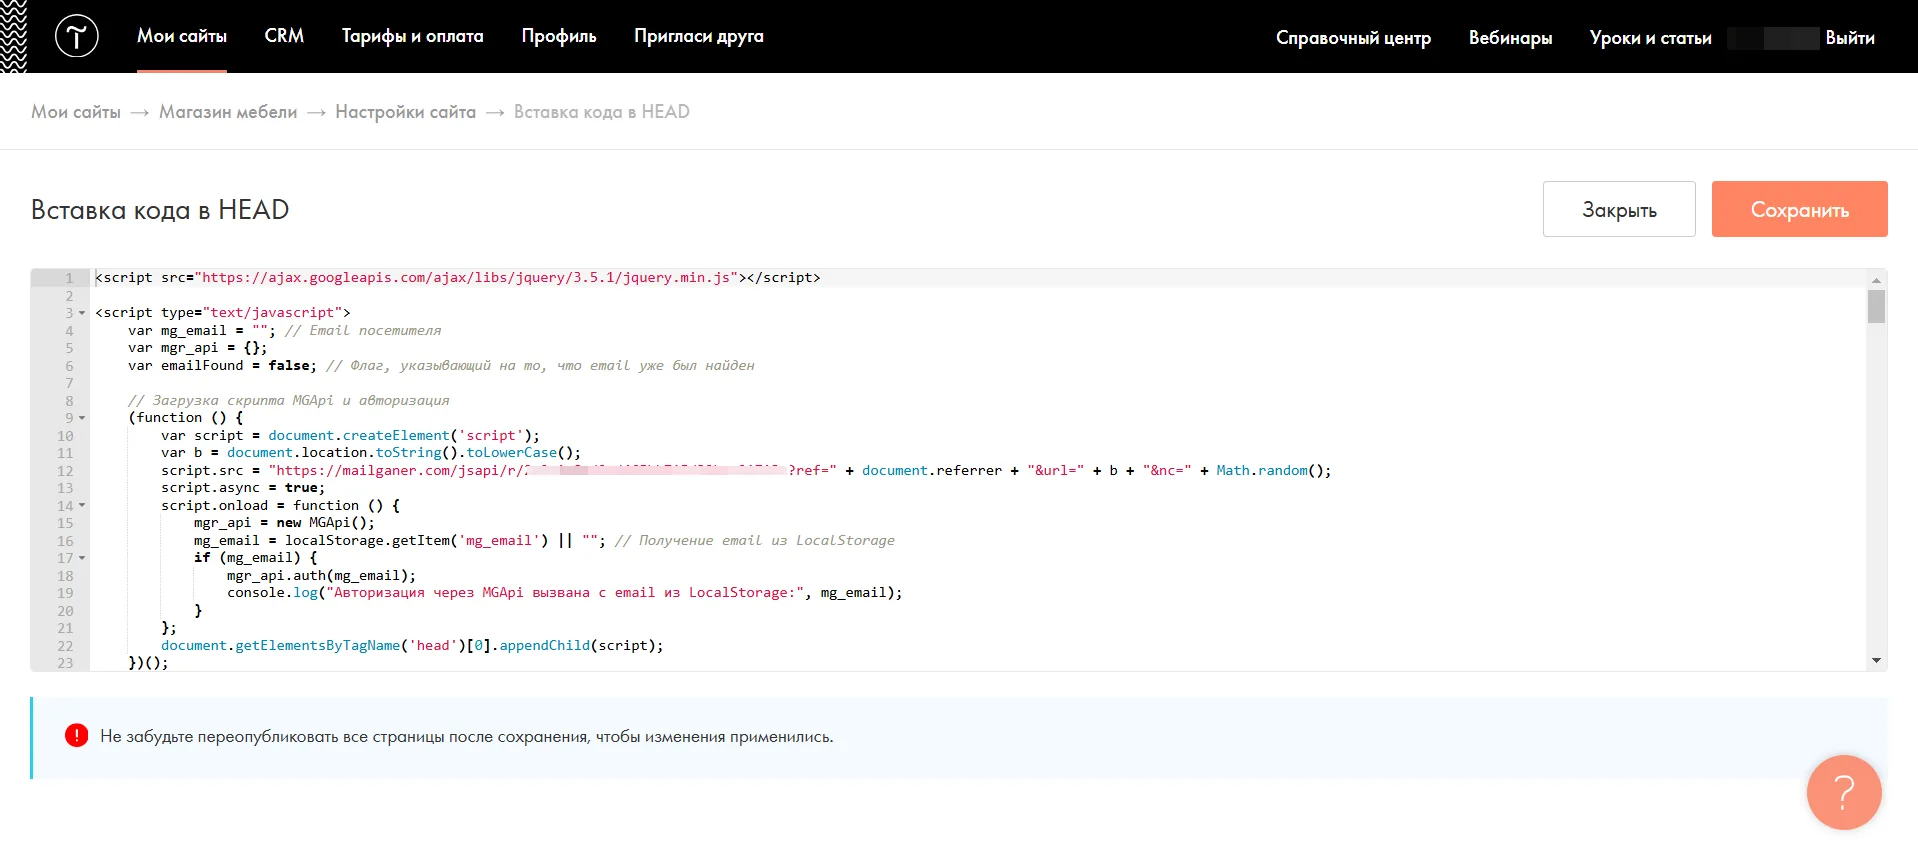Go to Профиль page

559,36
